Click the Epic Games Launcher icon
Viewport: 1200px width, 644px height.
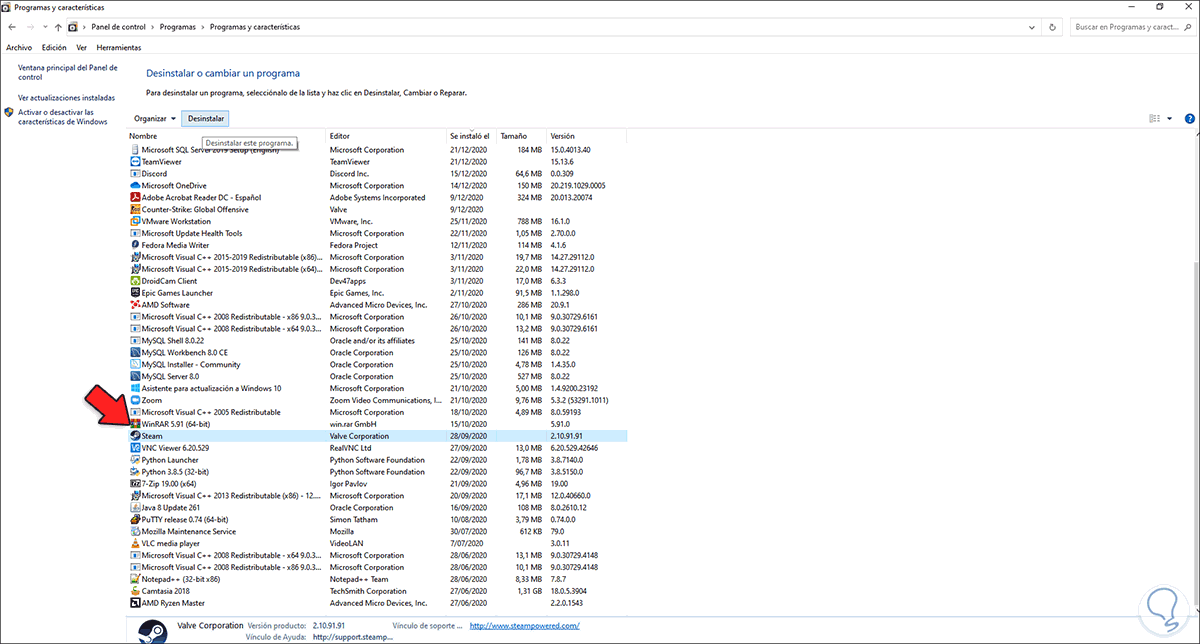pyautogui.click(x=135, y=293)
